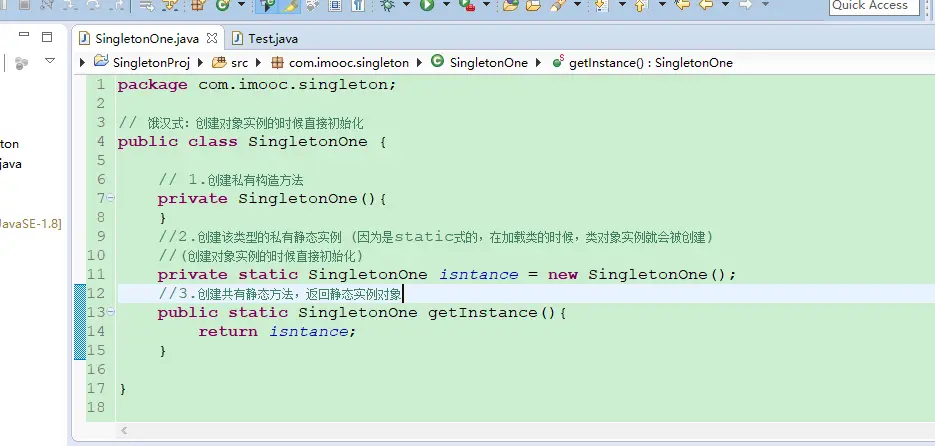Open the Next Annotation dropdown arrow
935x446 pixels.
point(623,4)
